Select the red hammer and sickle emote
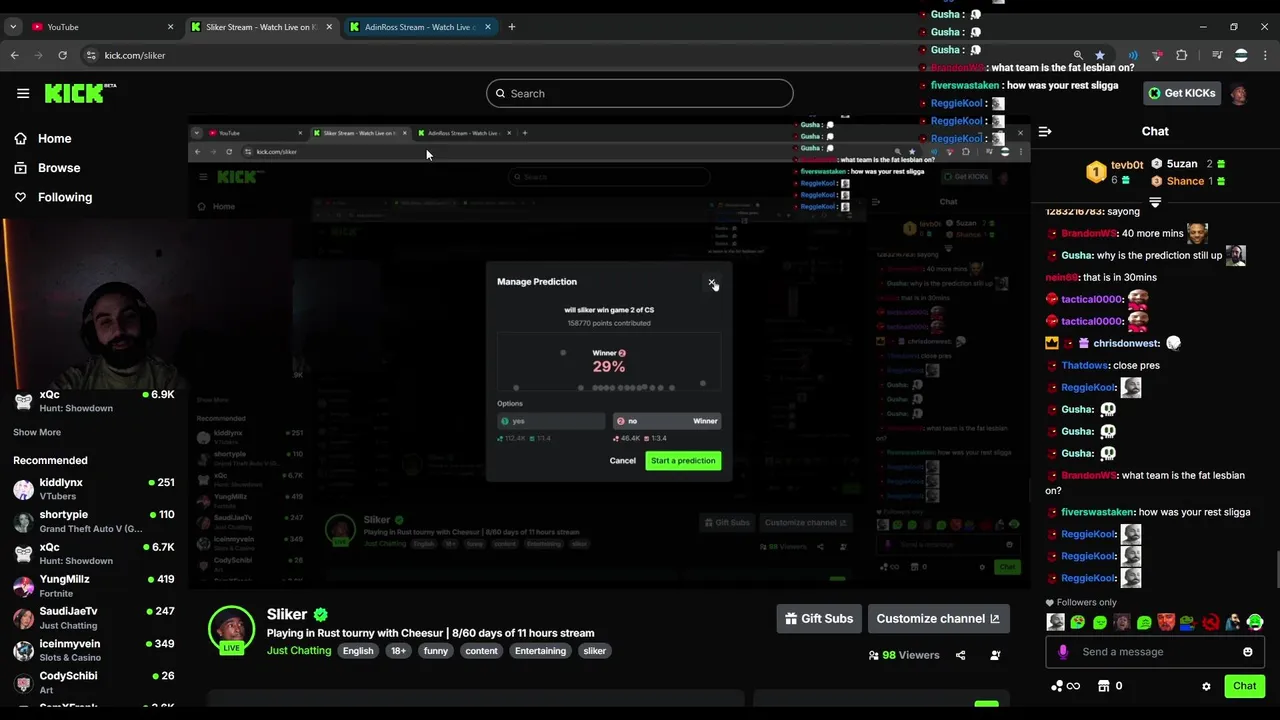Screen dimensions: 1280x720 pyautogui.click(x=1211, y=623)
